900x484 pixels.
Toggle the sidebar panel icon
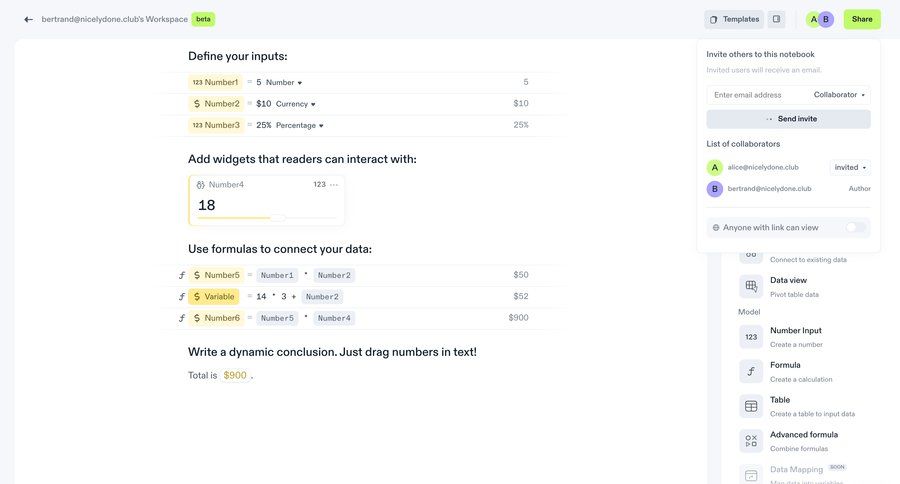[x=777, y=19]
